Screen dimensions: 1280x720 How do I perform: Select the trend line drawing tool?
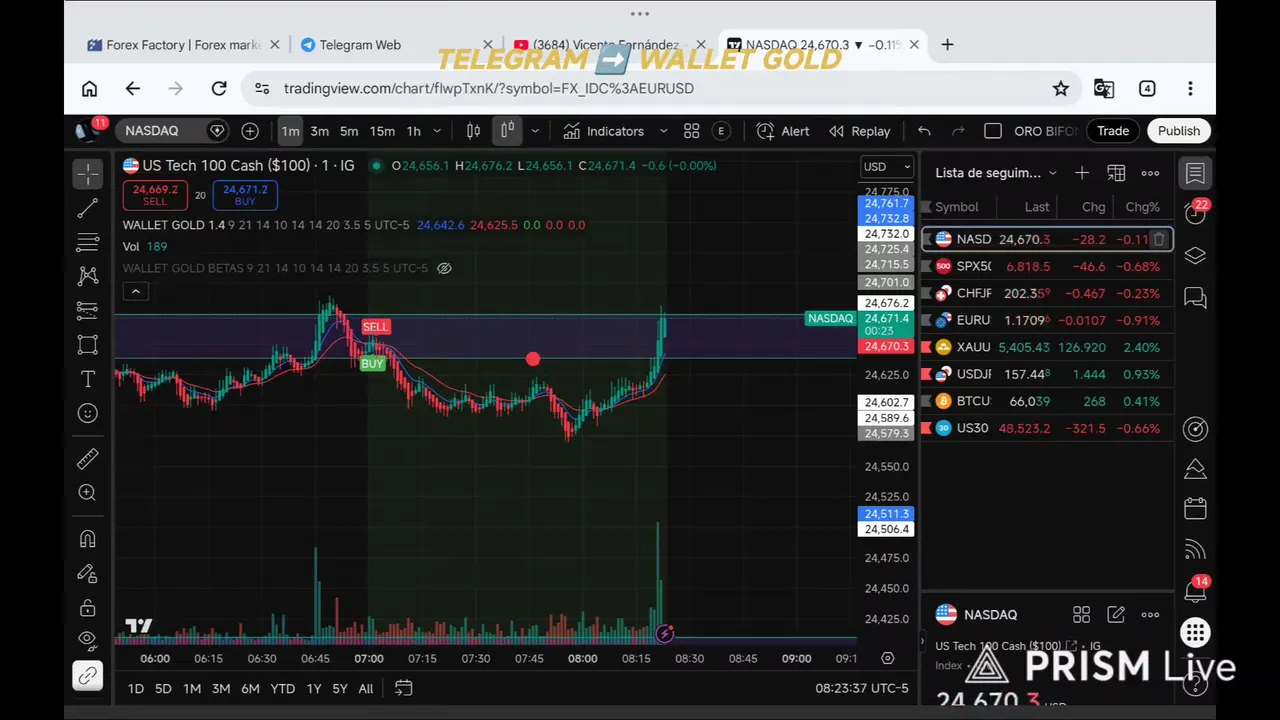pyautogui.click(x=88, y=208)
